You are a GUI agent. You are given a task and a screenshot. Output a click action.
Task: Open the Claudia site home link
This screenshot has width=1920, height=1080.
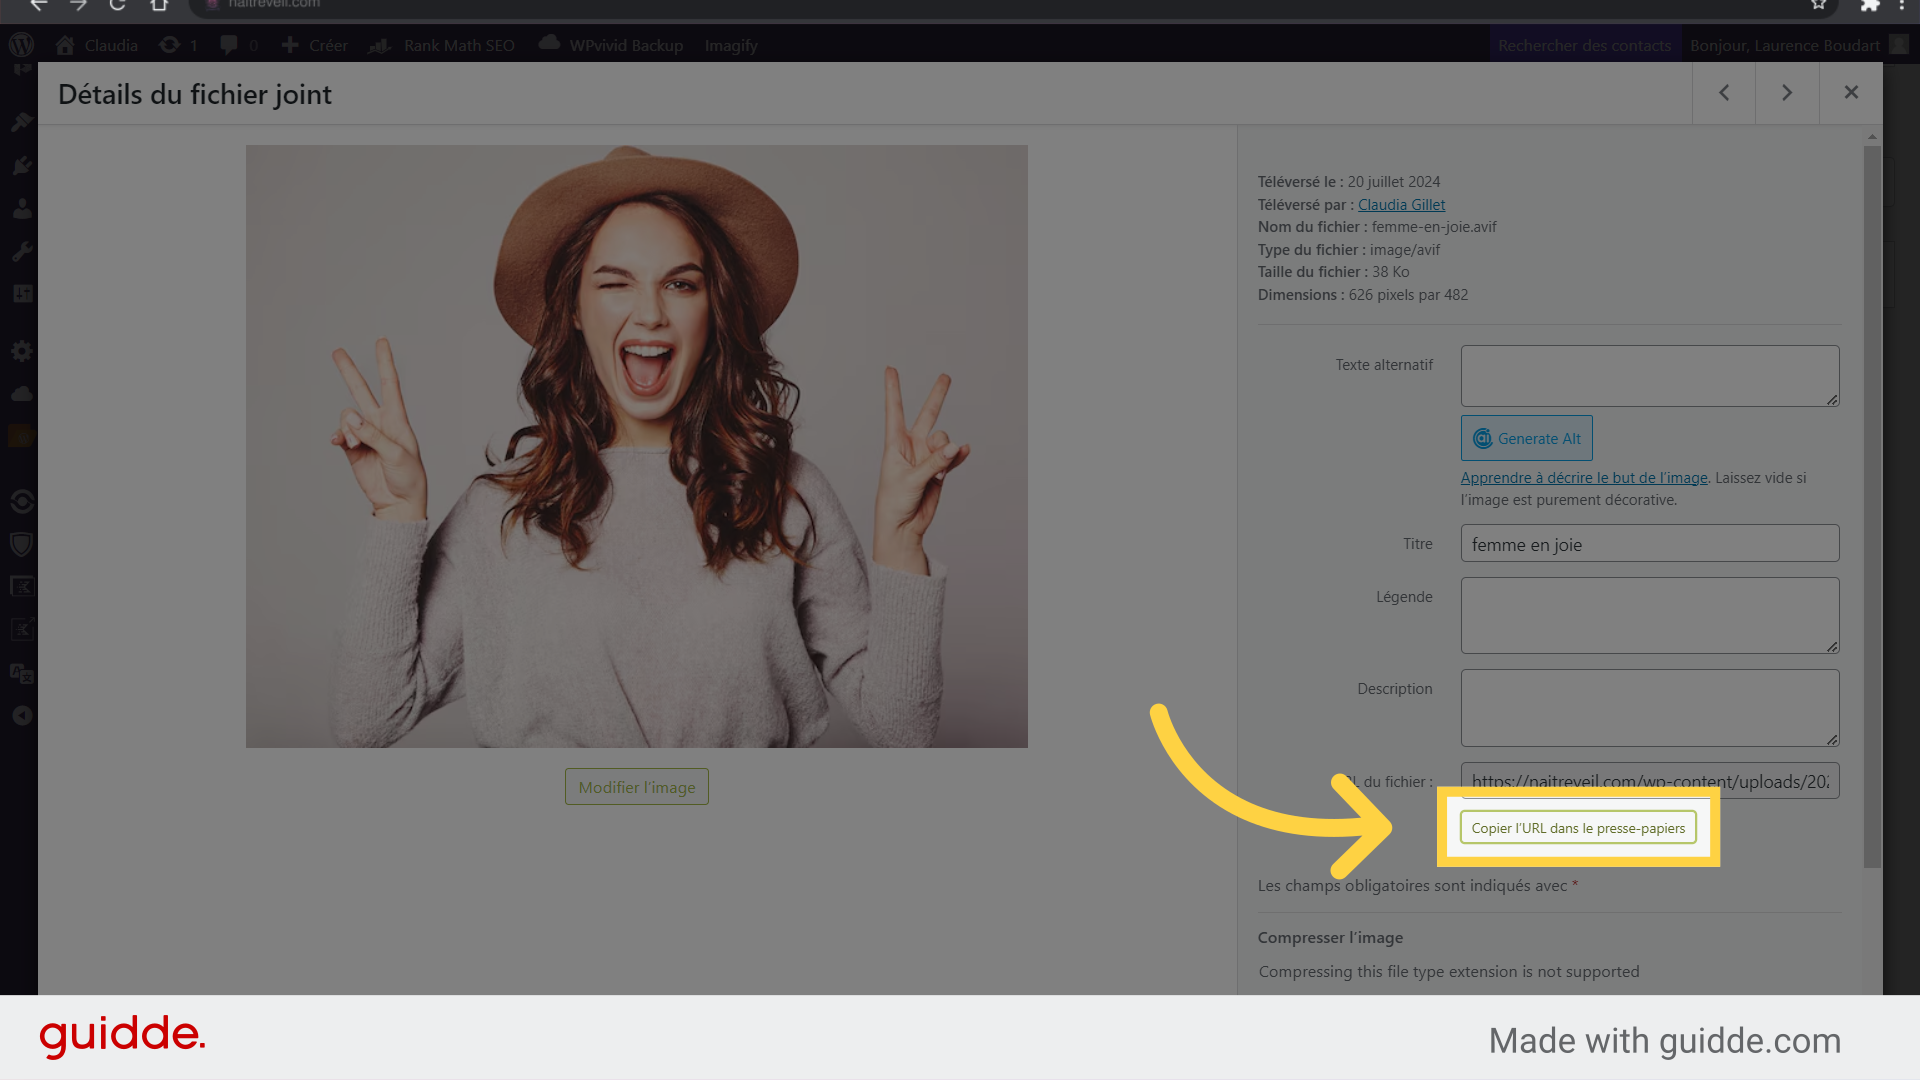tap(97, 45)
